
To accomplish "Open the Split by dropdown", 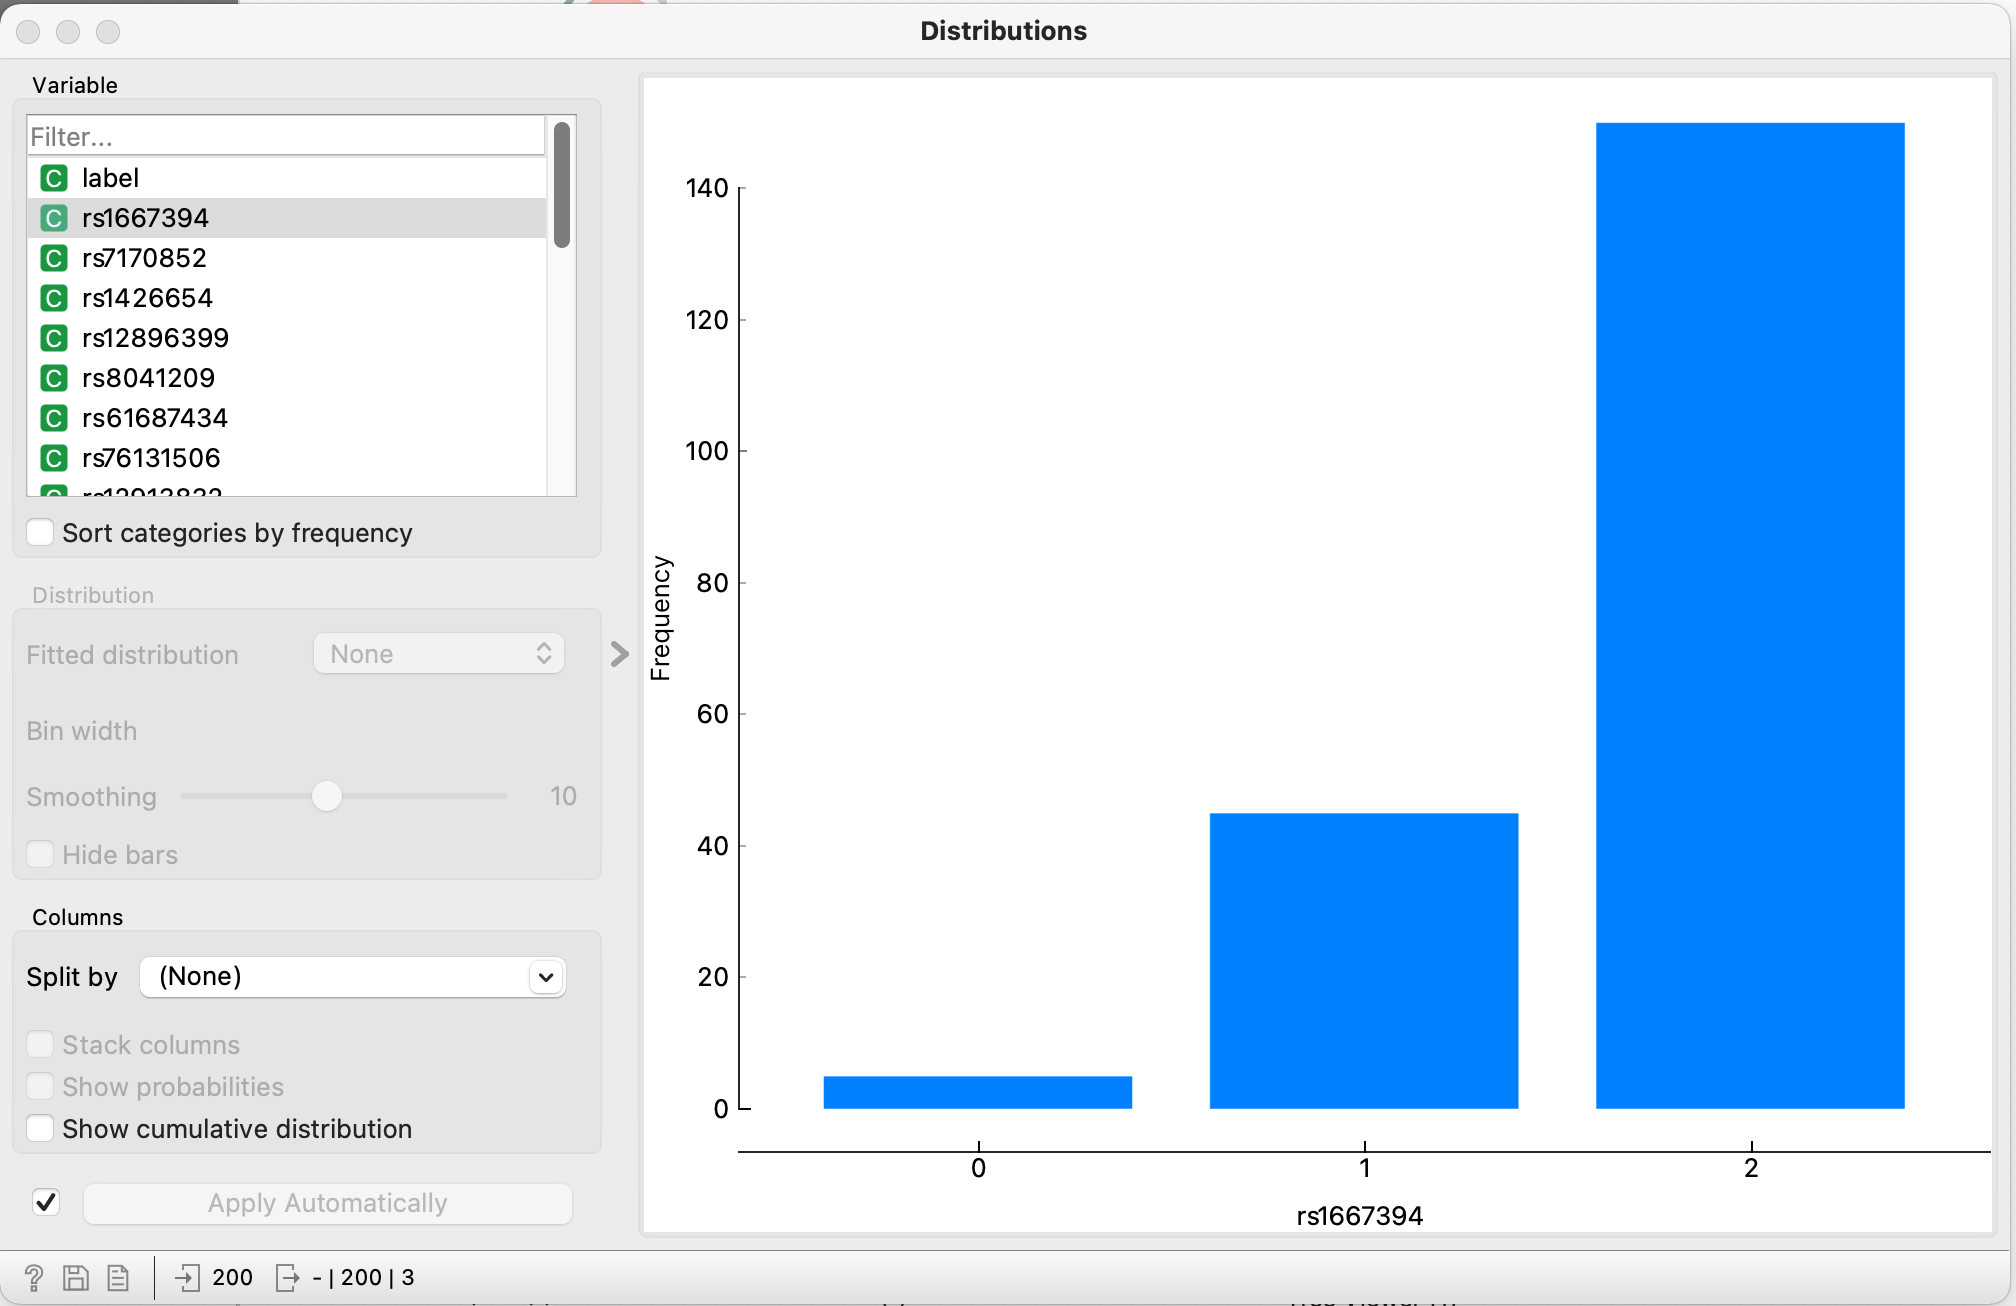I will [352, 977].
